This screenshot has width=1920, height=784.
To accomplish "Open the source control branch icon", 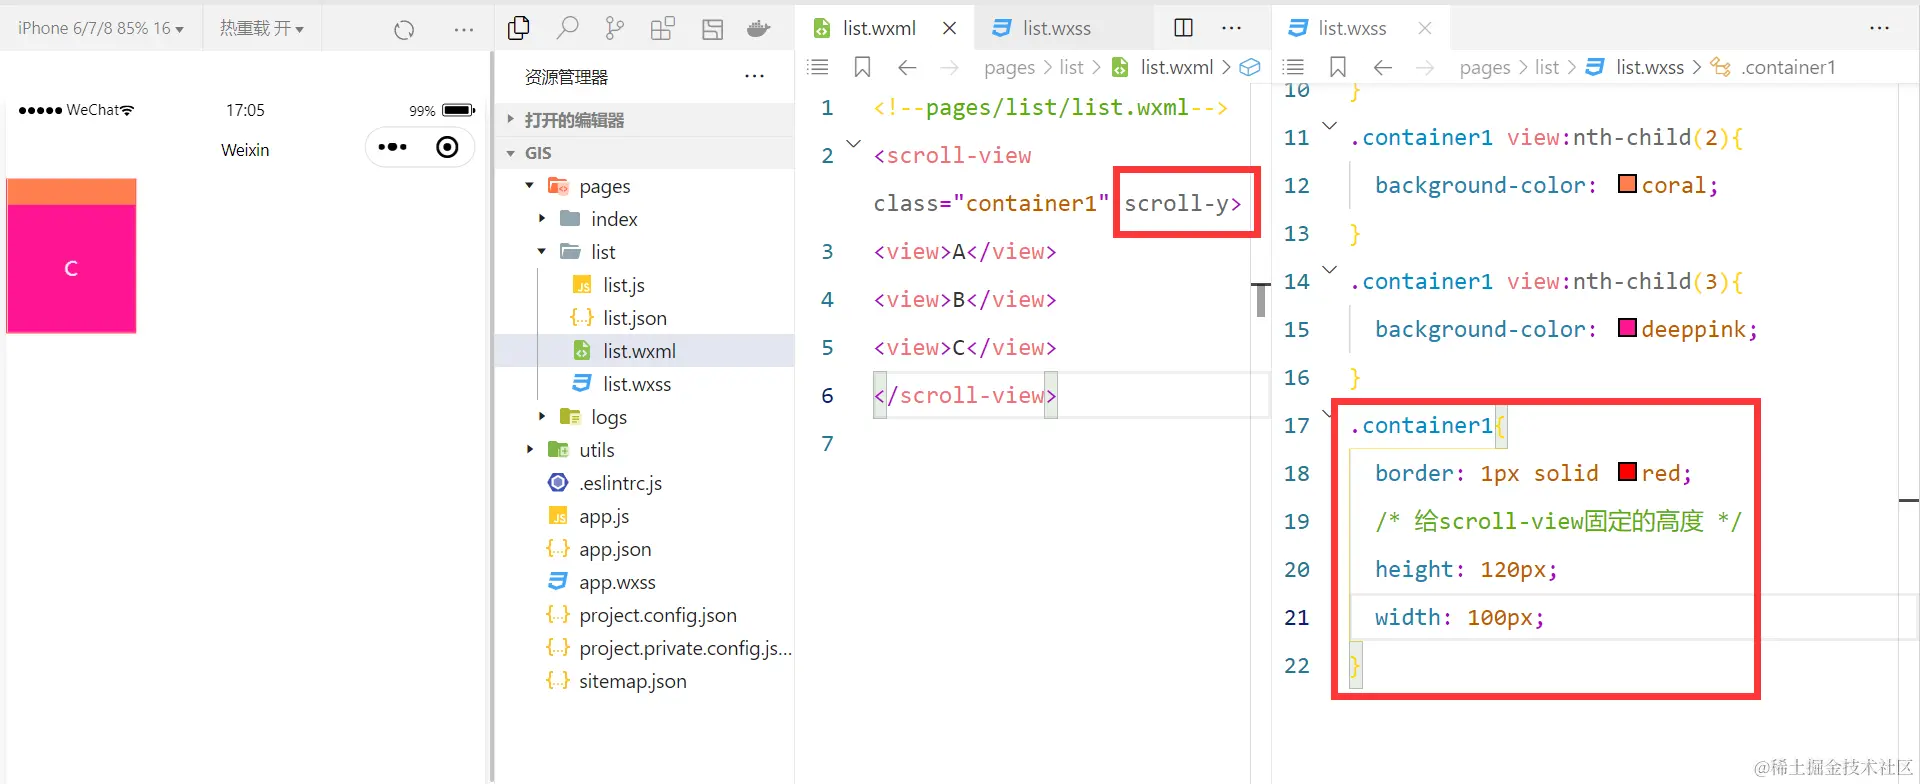I will 615,29.
